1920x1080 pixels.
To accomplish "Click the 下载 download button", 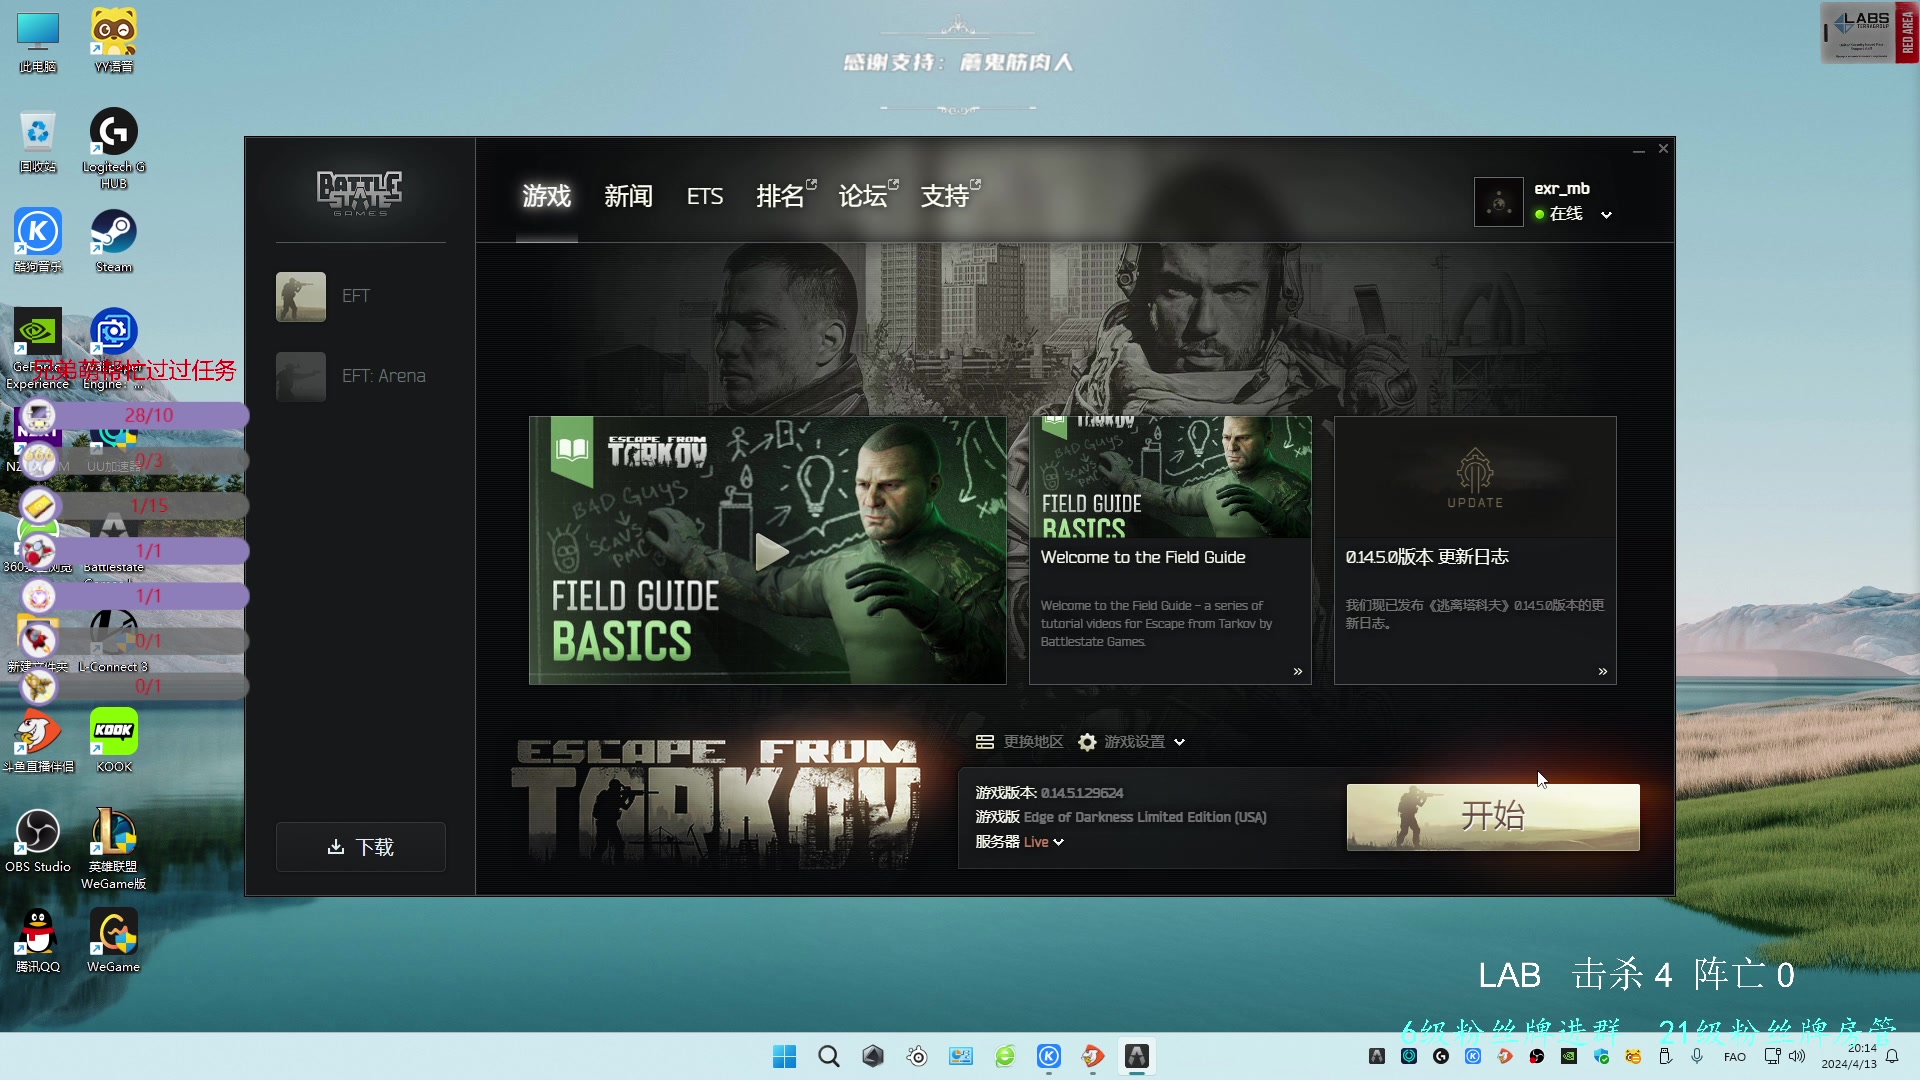I will point(360,847).
